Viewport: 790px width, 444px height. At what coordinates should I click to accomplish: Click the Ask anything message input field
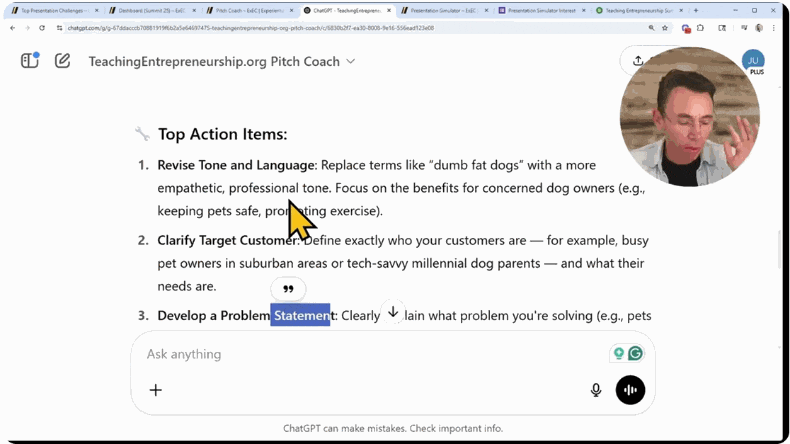coord(370,354)
